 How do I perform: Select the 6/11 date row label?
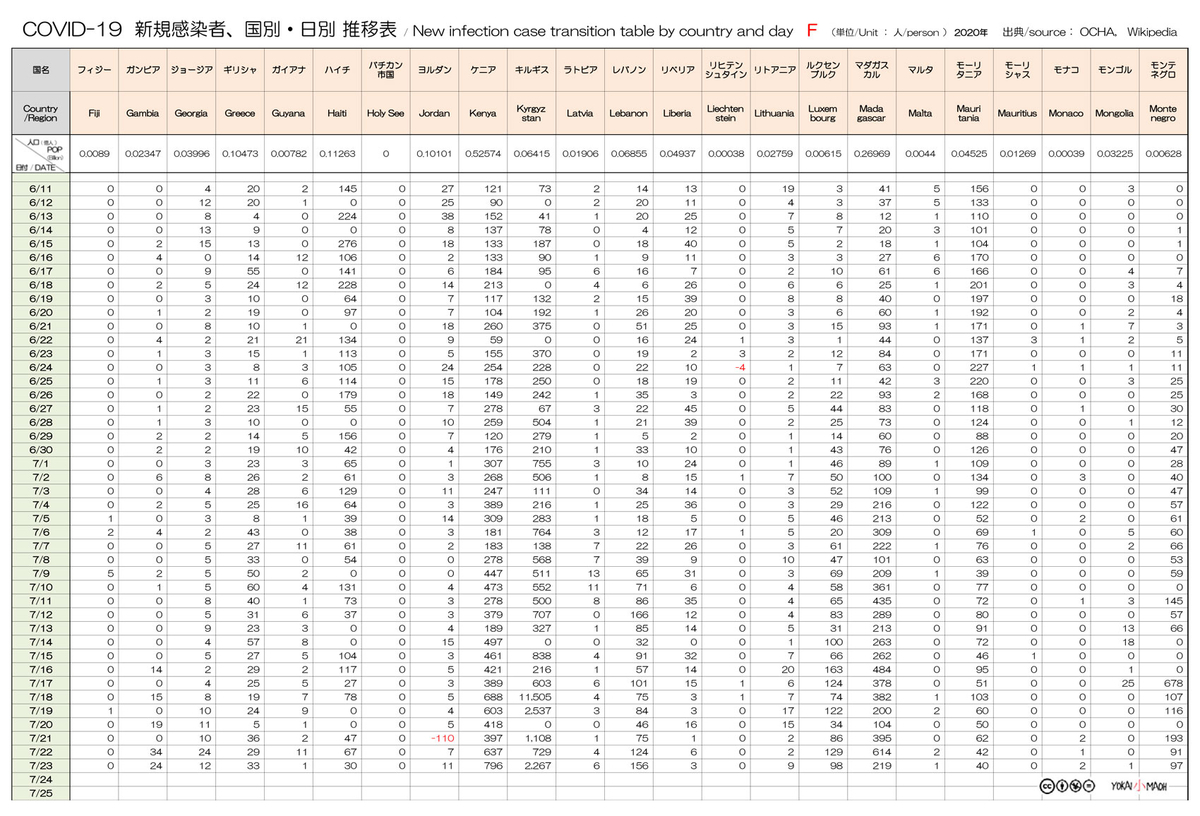(x=41, y=188)
